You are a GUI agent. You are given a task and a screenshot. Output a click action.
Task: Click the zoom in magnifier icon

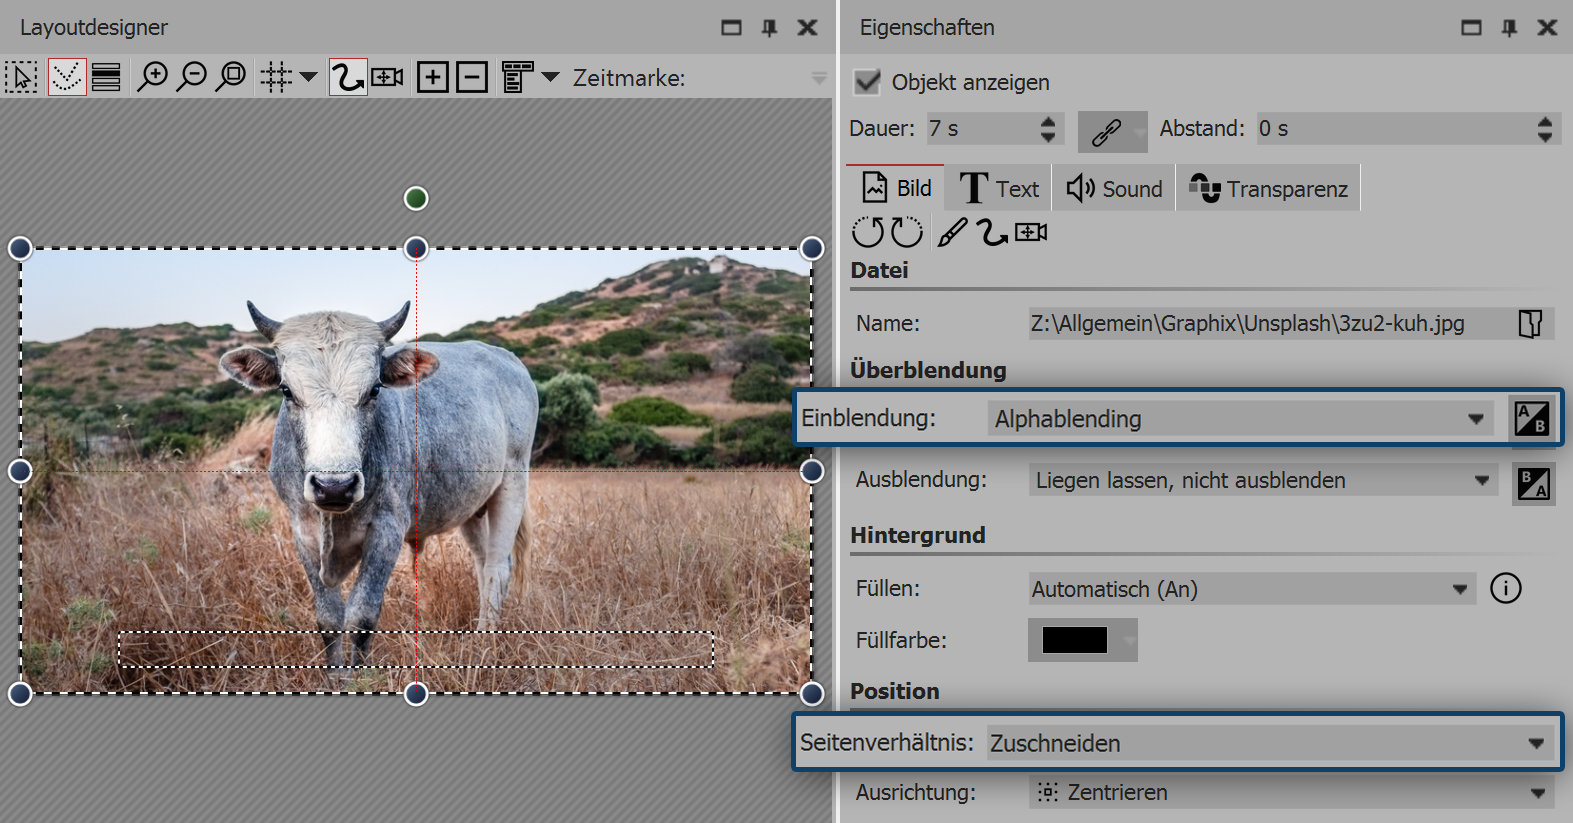pos(152,77)
